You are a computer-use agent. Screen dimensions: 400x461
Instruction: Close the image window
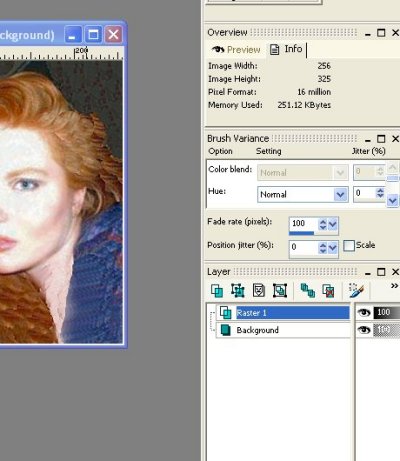tap(113, 34)
